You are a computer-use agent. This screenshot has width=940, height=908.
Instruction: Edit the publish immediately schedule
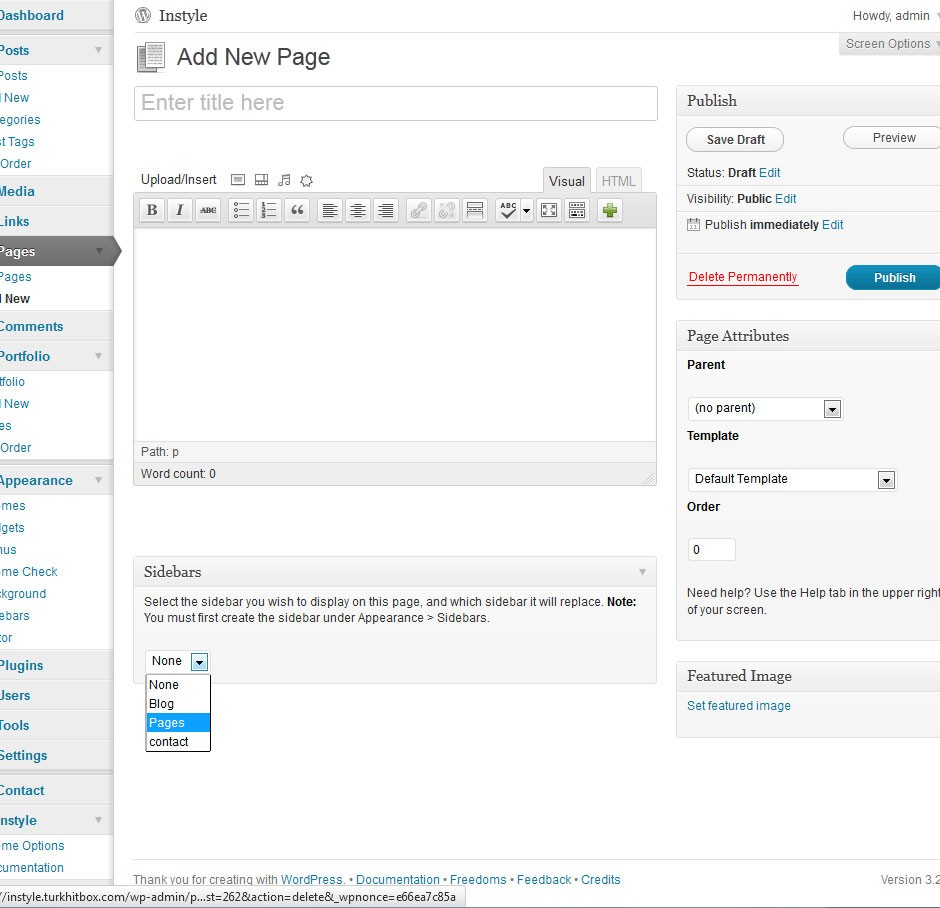pyautogui.click(x=832, y=225)
